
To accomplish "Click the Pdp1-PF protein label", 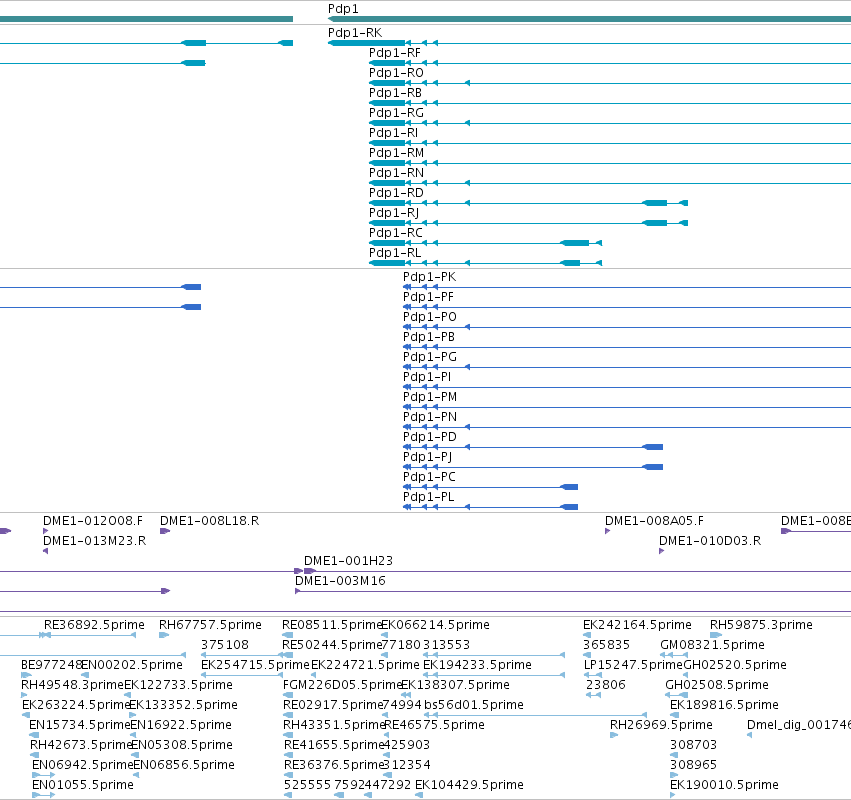I will (x=428, y=297).
